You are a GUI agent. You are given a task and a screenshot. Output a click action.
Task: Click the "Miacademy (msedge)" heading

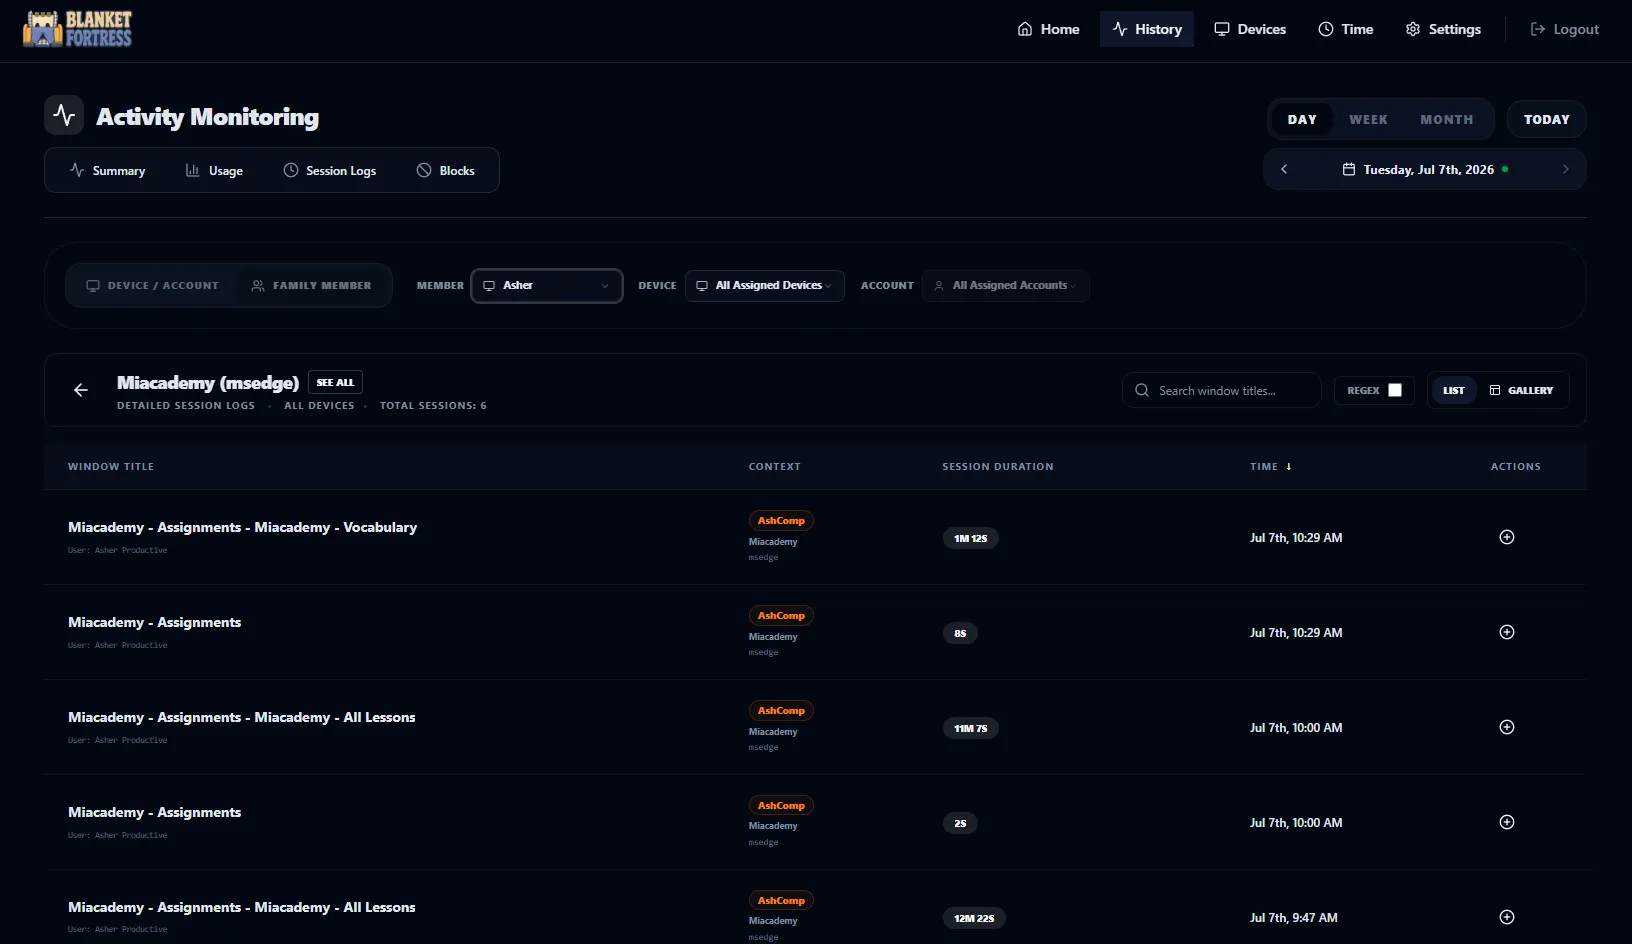208,382
